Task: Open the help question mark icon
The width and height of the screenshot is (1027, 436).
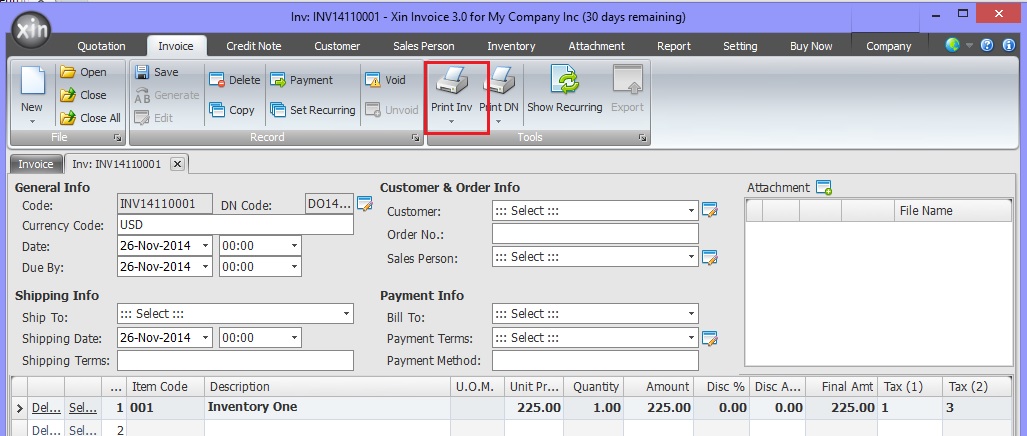Action: pyautogui.click(x=987, y=45)
